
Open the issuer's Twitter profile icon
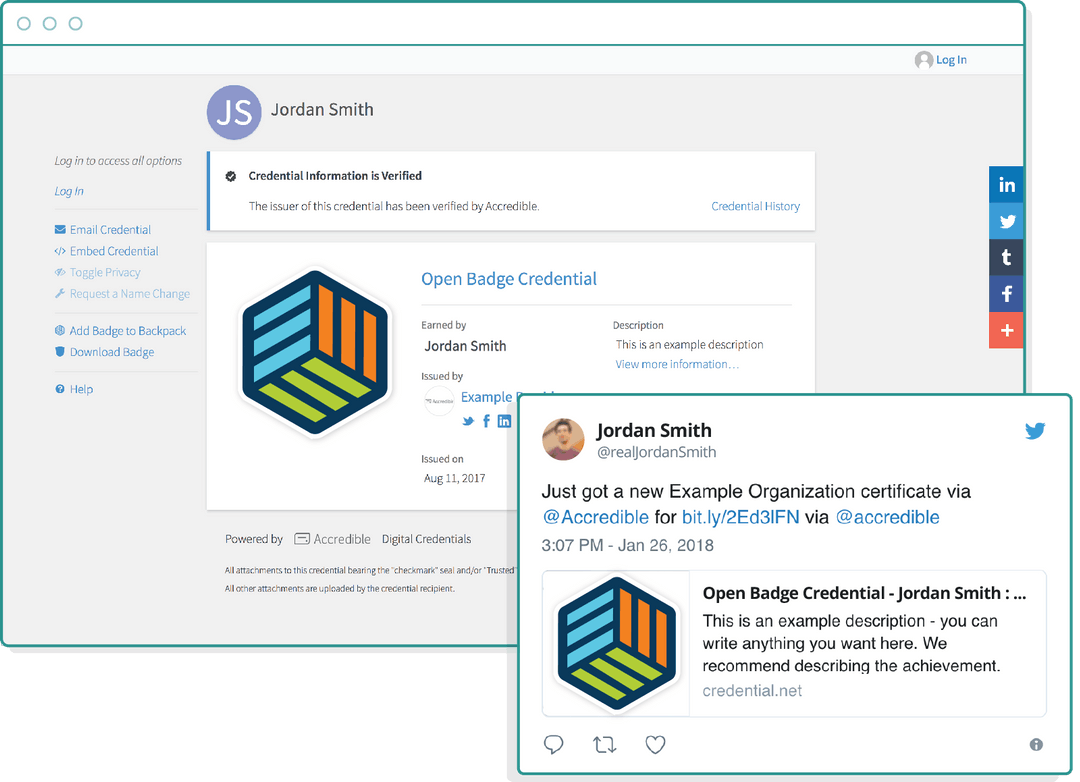(x=468, y=421)
